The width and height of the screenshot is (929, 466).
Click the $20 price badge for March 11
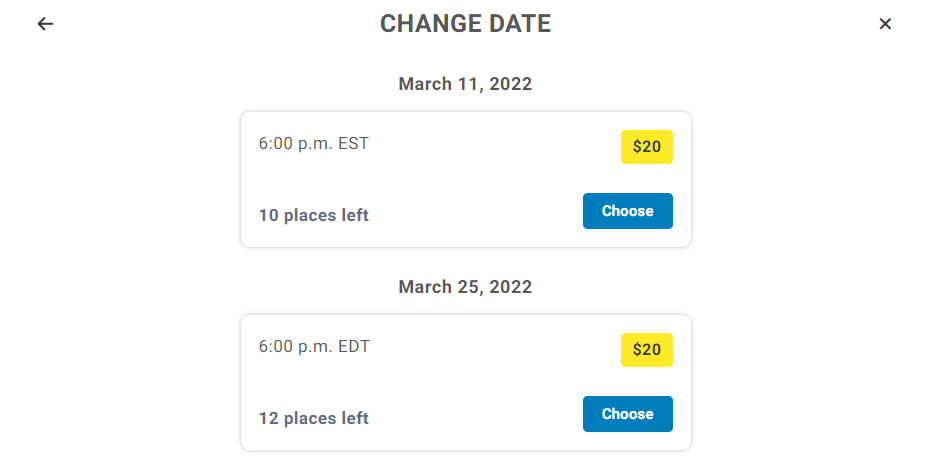[646, 147]
